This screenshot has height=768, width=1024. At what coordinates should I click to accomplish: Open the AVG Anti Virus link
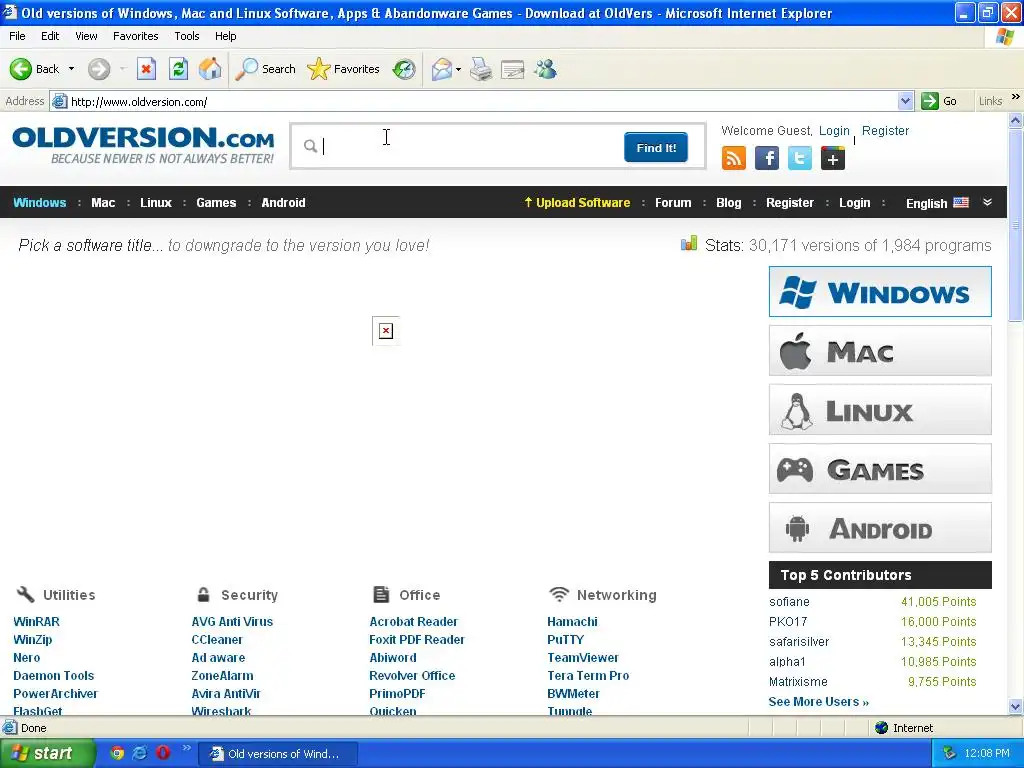coord(232,621)
